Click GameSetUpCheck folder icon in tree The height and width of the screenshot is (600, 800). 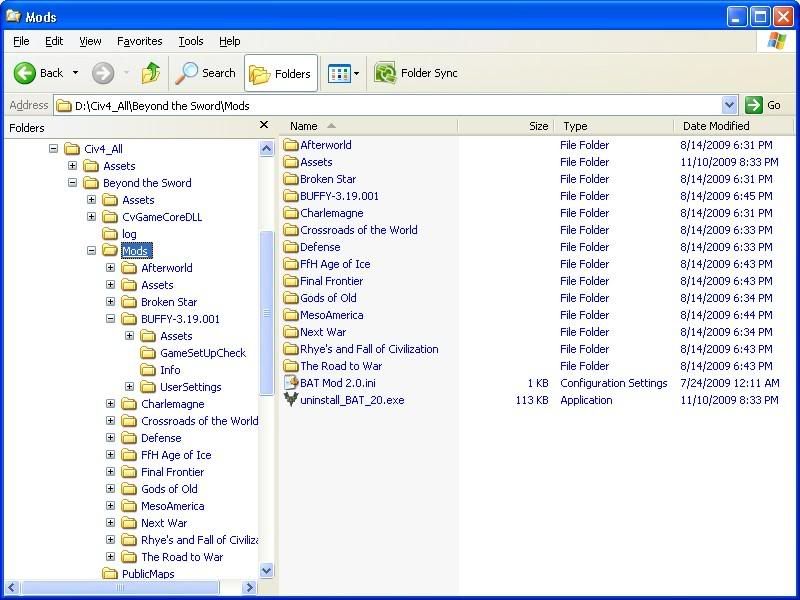click(148, 353)
